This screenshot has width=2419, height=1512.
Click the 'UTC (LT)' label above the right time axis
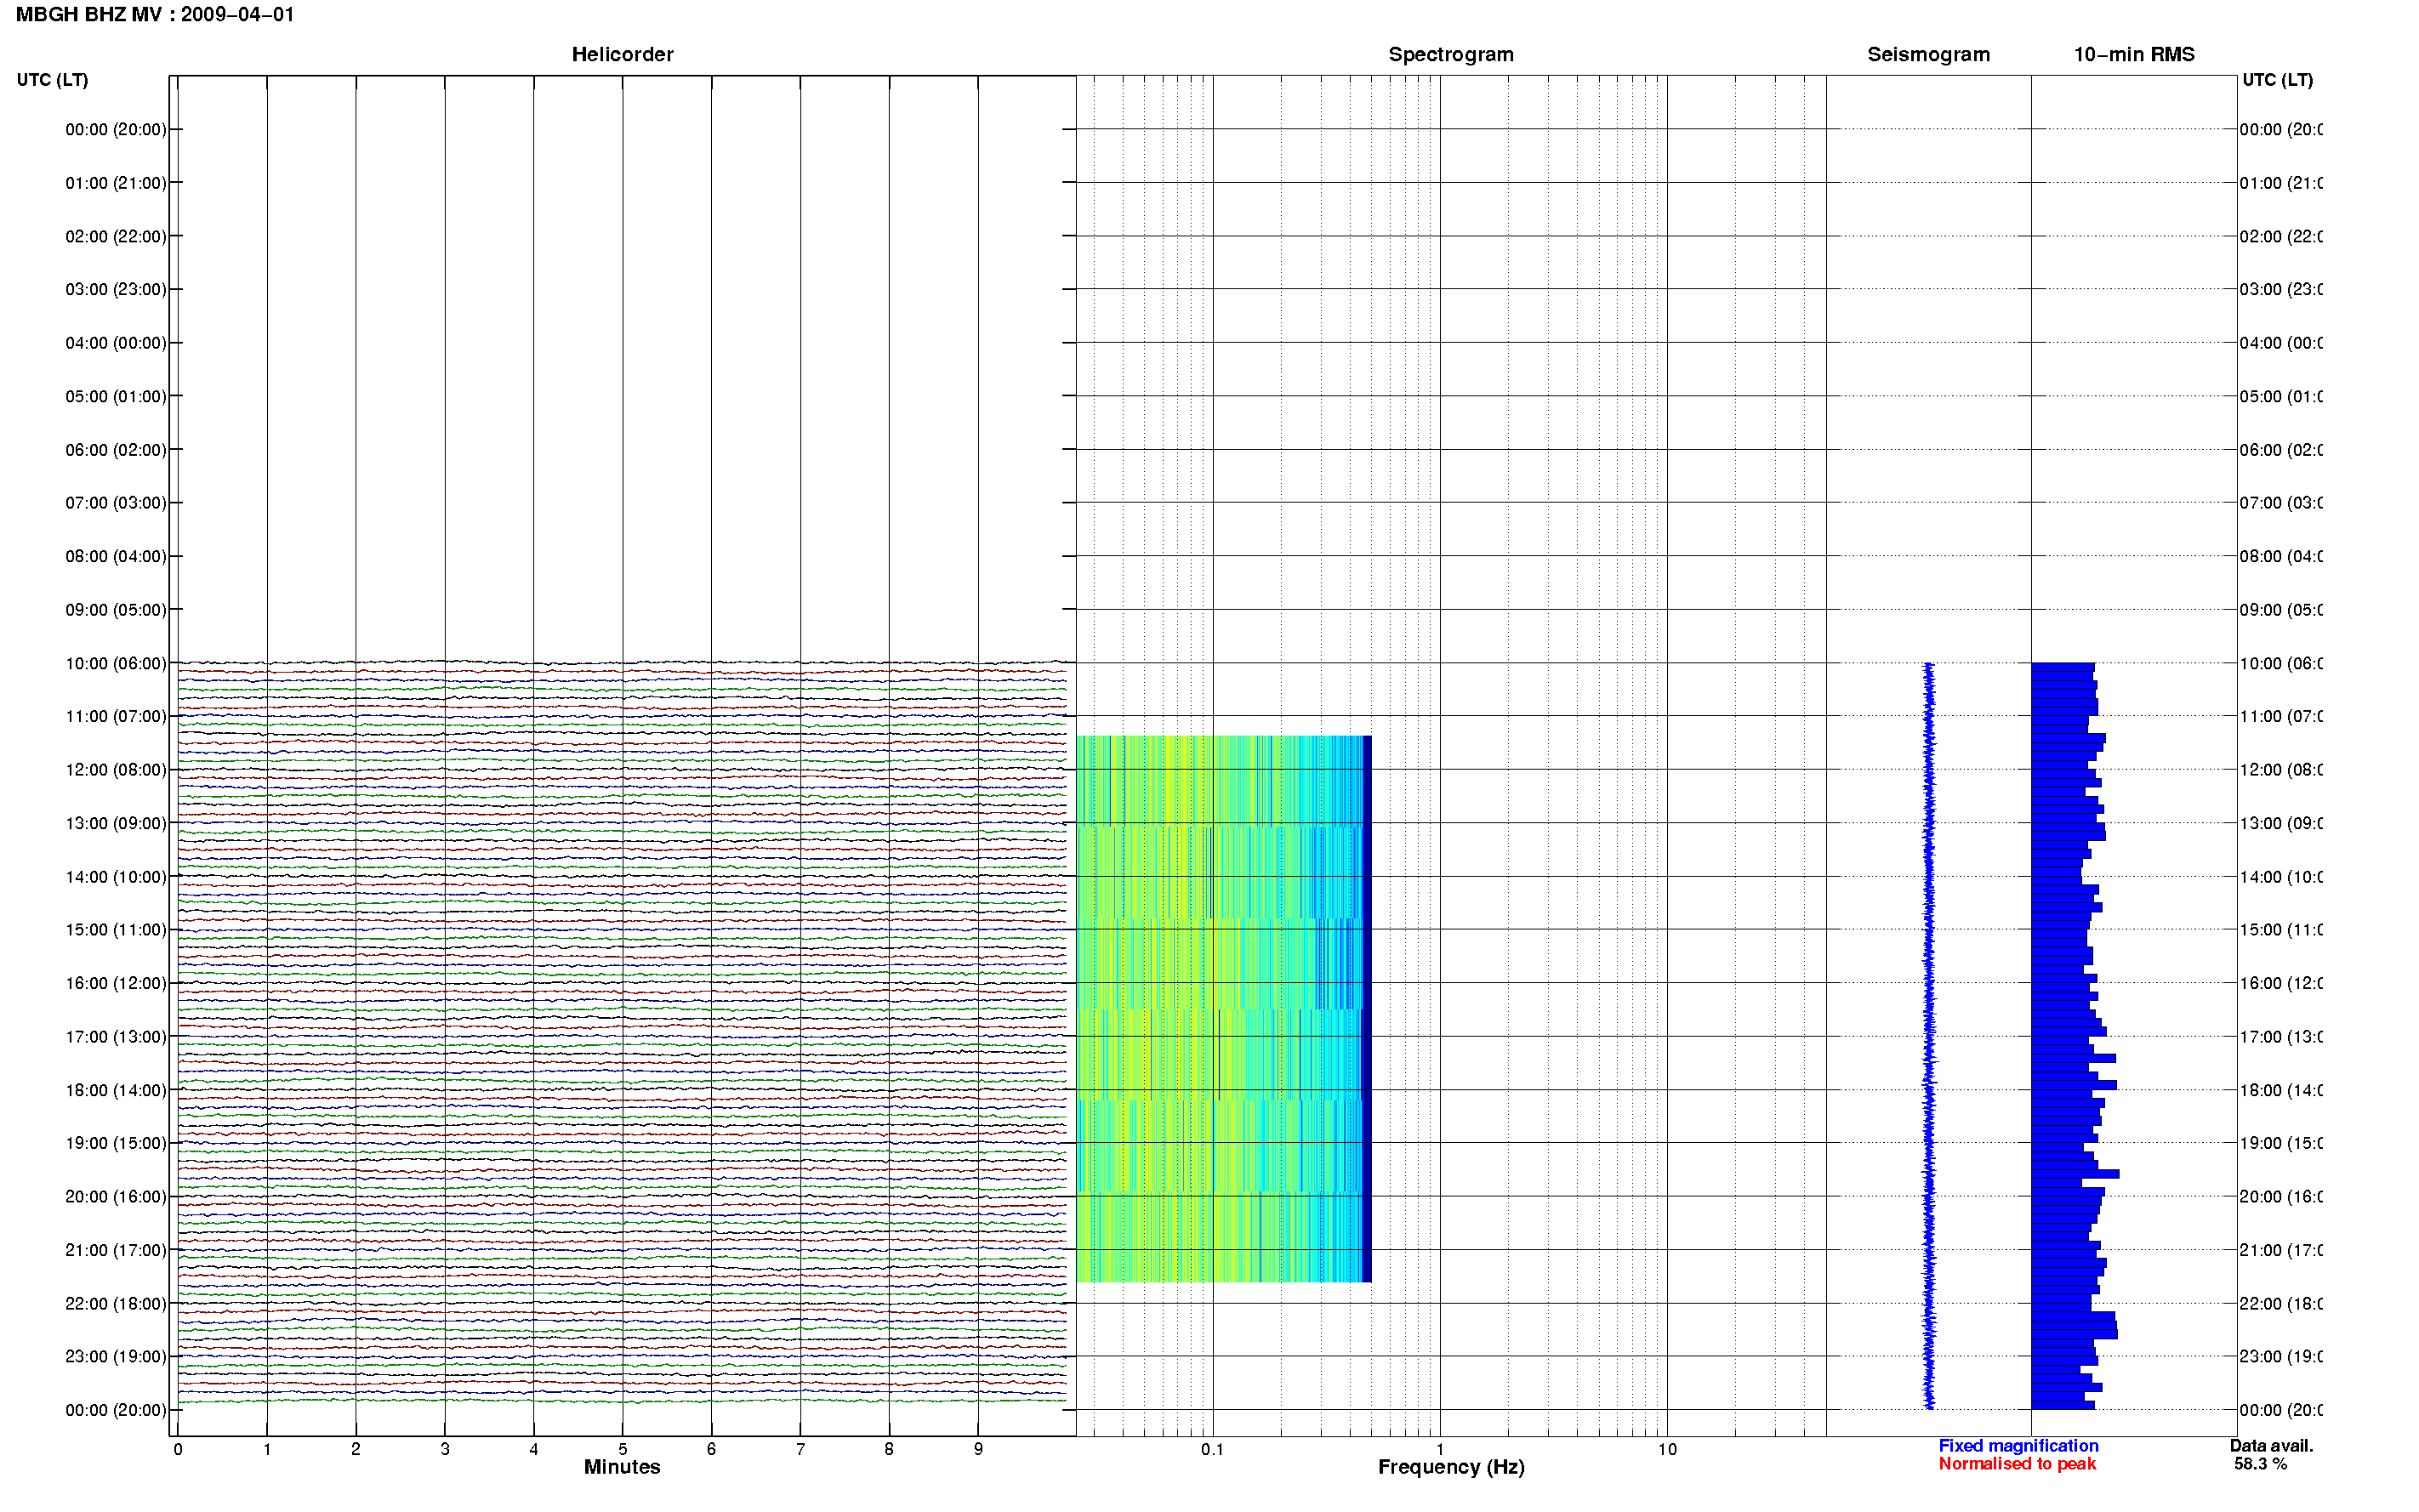click(2277, 80)
